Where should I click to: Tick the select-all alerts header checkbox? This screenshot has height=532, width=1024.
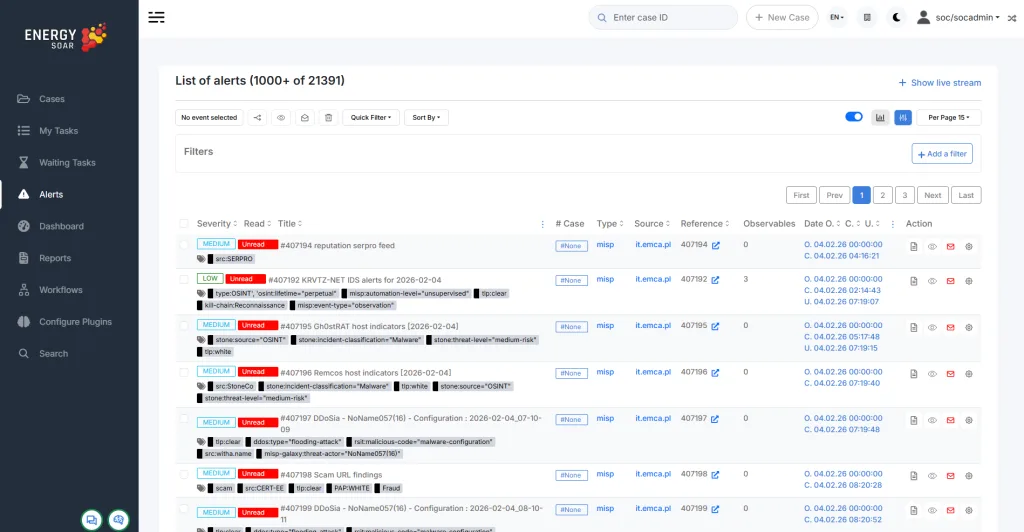tap(183, 224)
